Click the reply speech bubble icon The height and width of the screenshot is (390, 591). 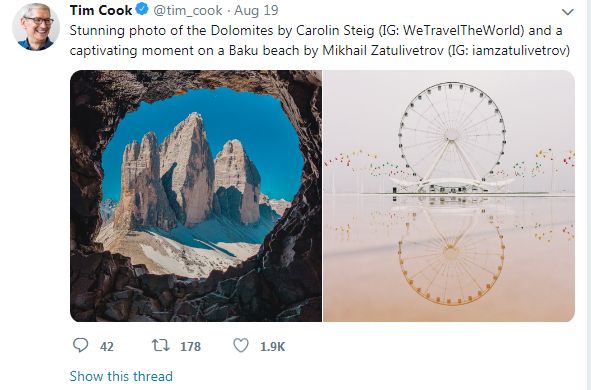point(80,345)
